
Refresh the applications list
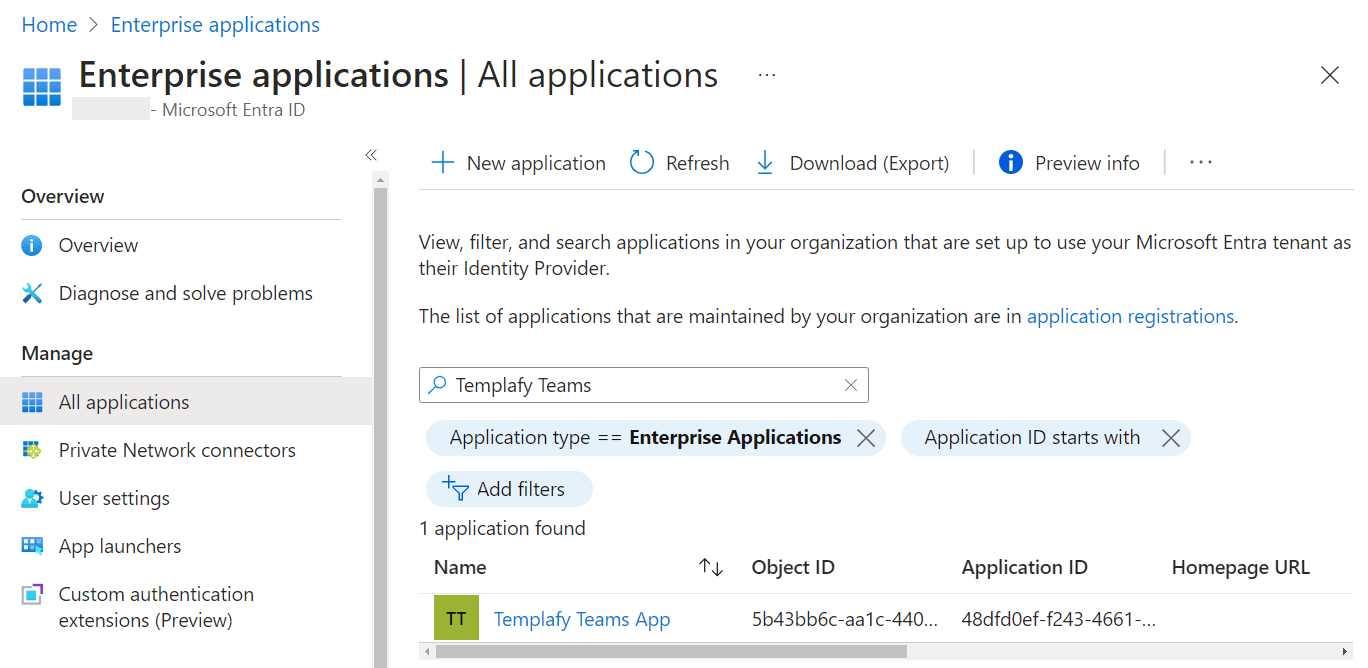pos(679,162)
